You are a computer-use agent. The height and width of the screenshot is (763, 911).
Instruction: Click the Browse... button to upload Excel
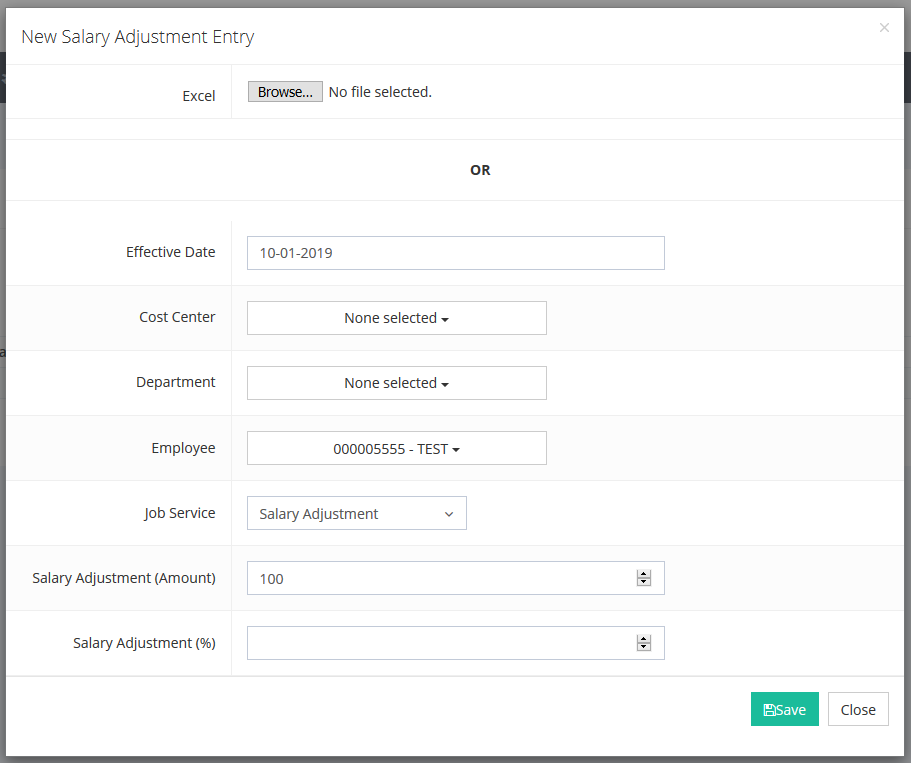pyautogui.click(x=285, y=92)
